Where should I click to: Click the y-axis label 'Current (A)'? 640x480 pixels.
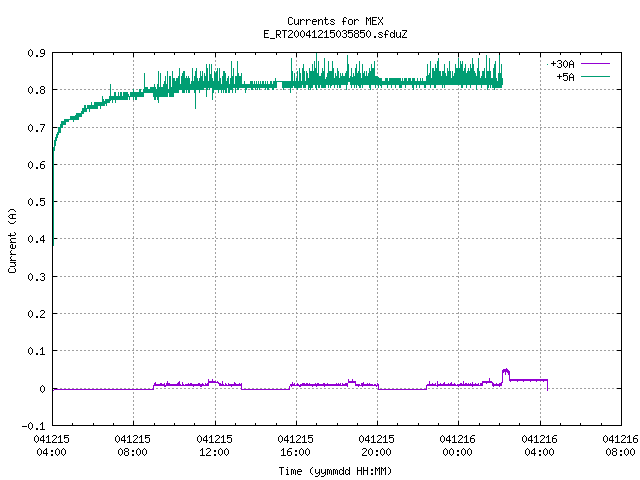click(12, 241)
